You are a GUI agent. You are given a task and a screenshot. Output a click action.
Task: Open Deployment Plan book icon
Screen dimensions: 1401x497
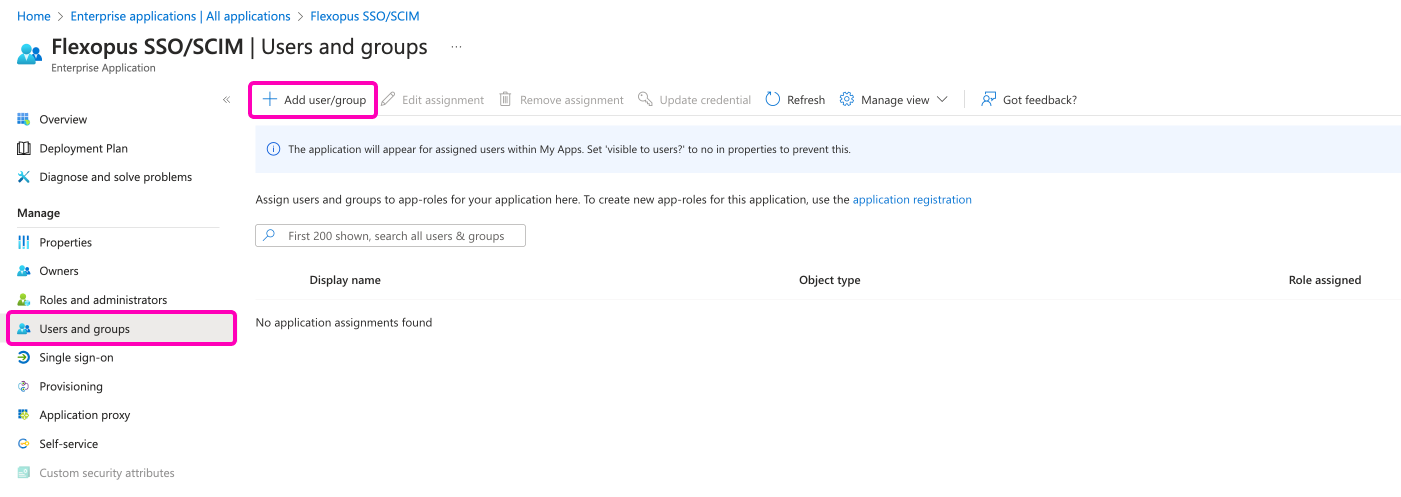click(x=24, y=149)
